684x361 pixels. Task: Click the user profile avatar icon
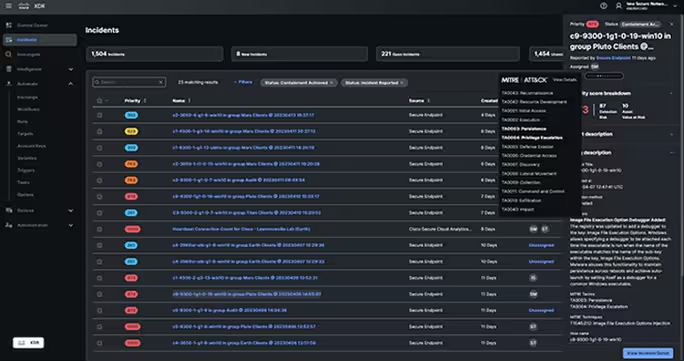point(619,6)
